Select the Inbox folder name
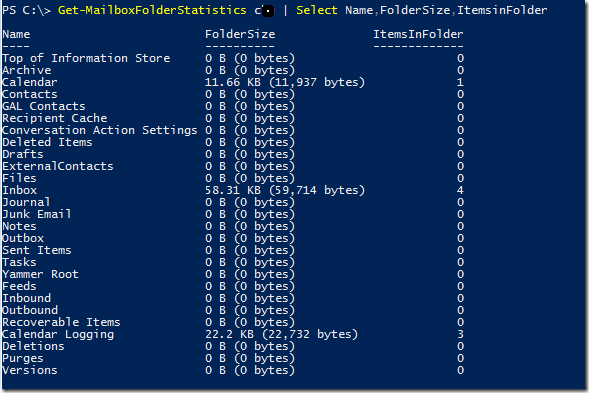589x393 pixels. [20, 190]
